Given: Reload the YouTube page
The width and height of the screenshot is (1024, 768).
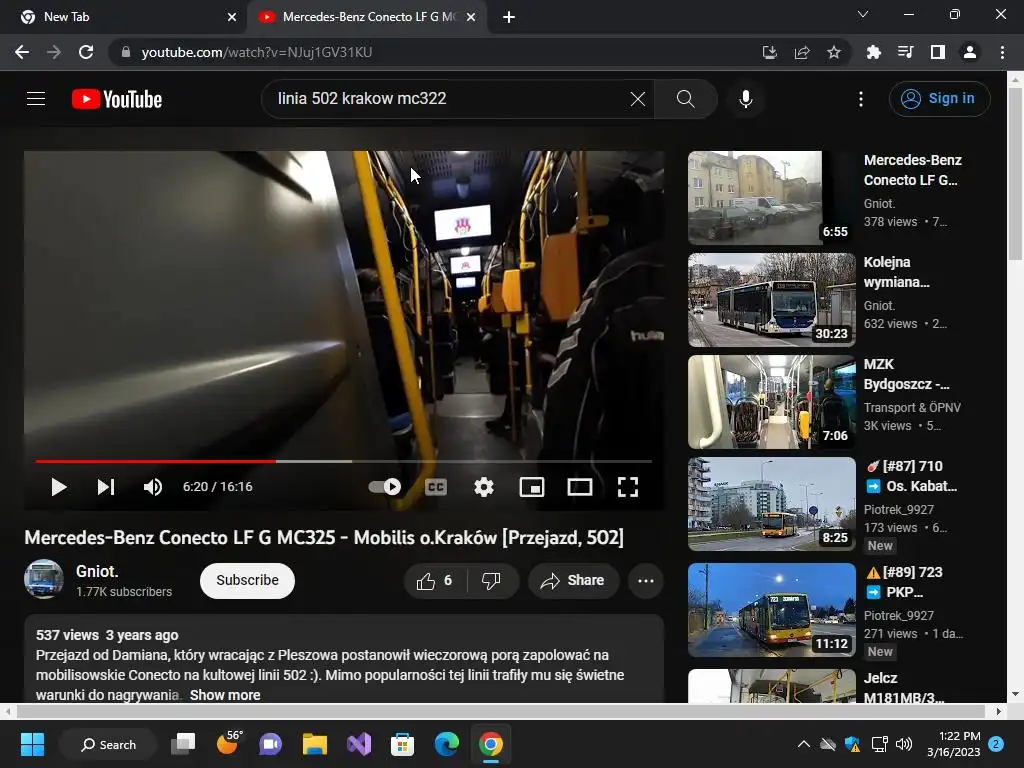Looking at the screenshot, I should tap(86, 52).
